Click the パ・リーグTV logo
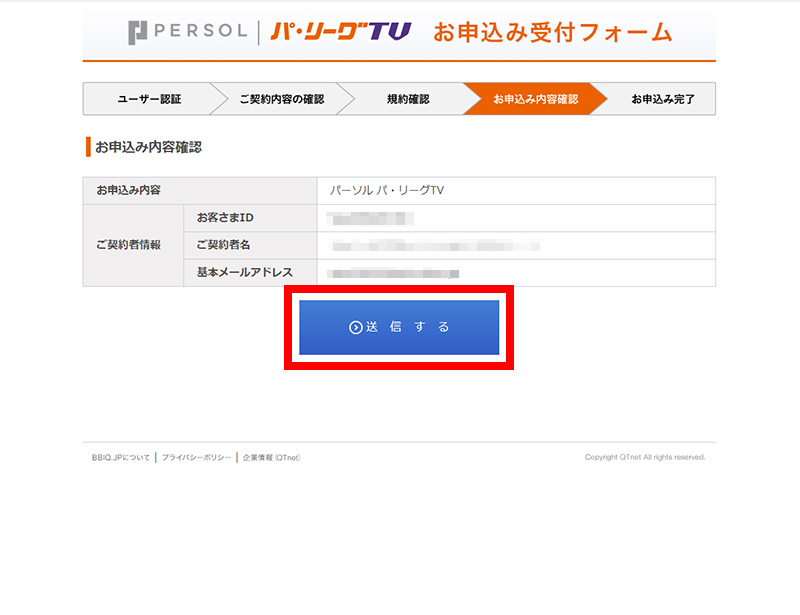 point(341,31)
